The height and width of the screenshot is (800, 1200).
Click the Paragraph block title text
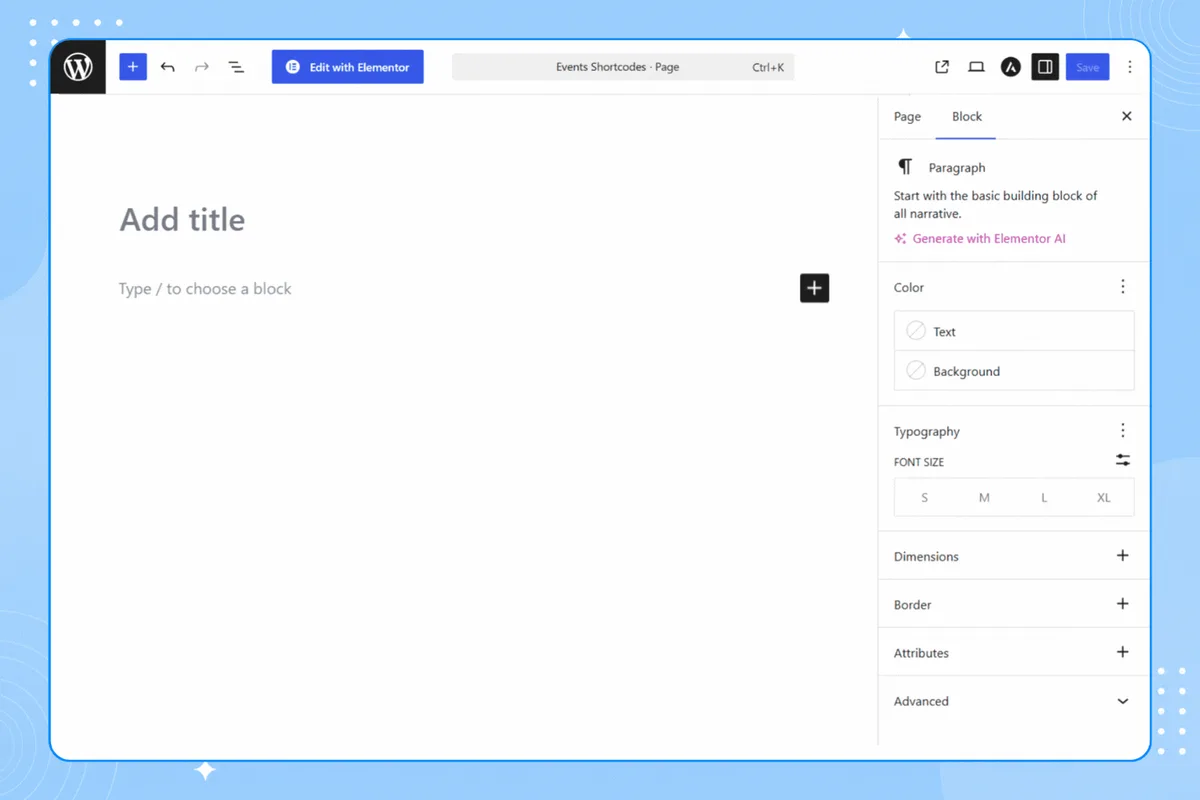click(957, 168)
